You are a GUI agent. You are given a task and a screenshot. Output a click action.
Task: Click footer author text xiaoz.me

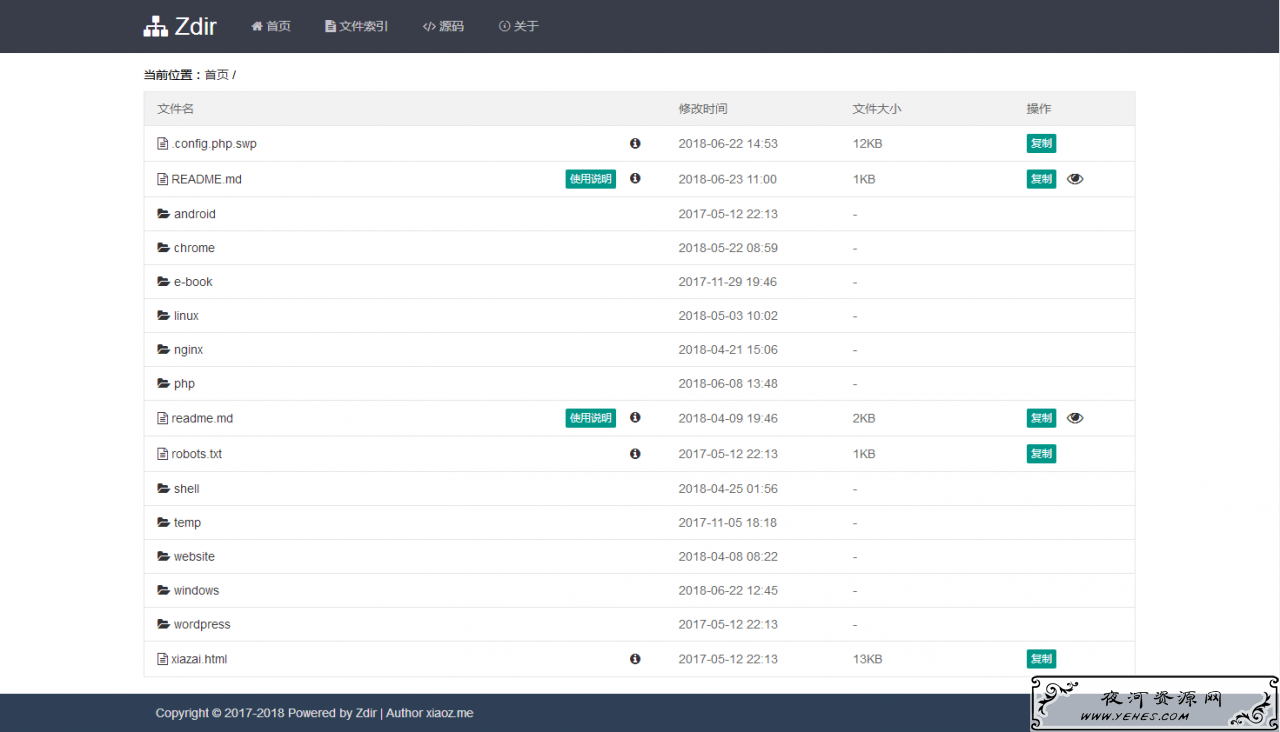tap(449, 713)
